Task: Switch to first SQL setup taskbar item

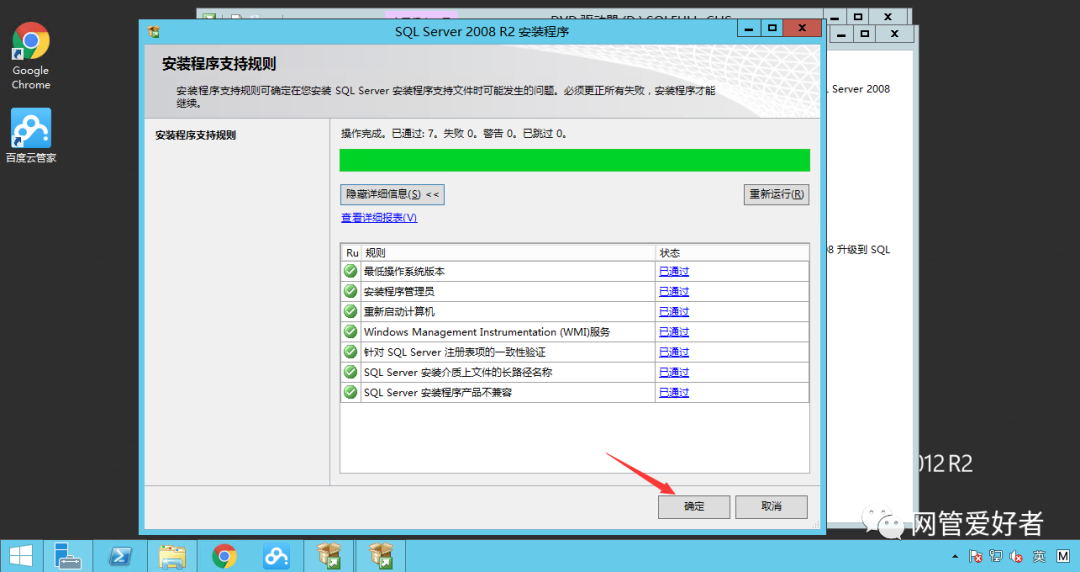Action: pyautogui.click(x=329, y=555)
